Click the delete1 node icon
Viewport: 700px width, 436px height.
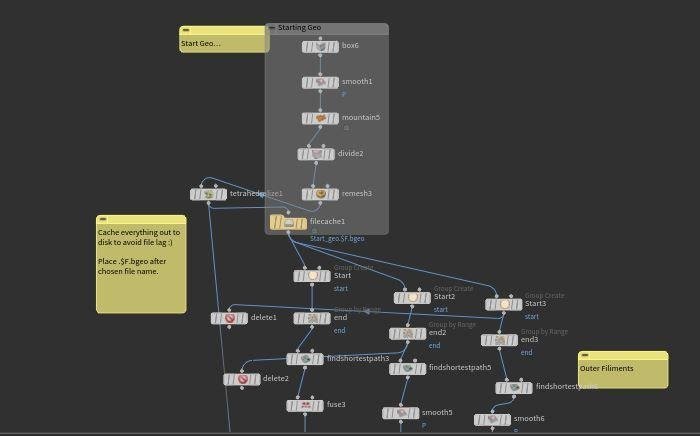tap(229, 318)
